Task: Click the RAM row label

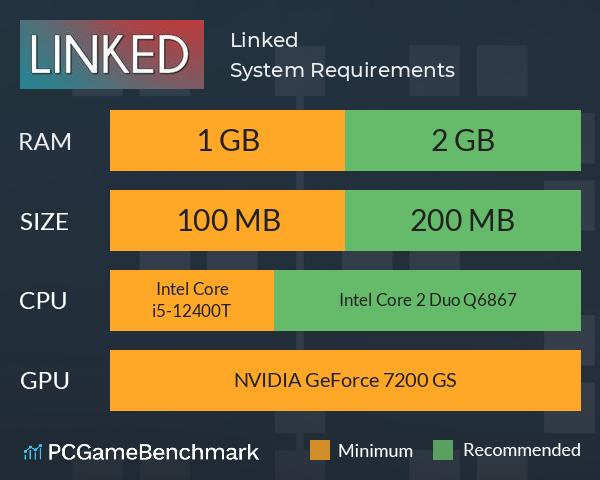Action: pos(45,142)
